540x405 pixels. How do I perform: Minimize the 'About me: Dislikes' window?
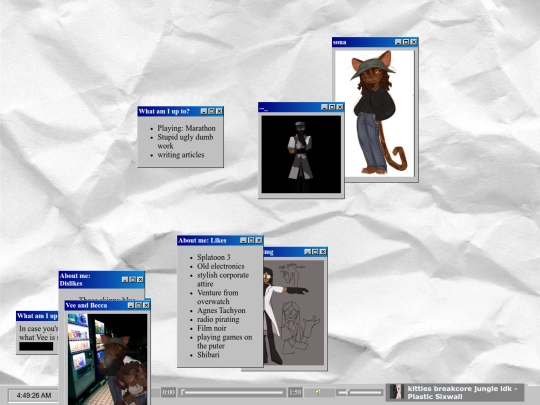tap(125, 279)
